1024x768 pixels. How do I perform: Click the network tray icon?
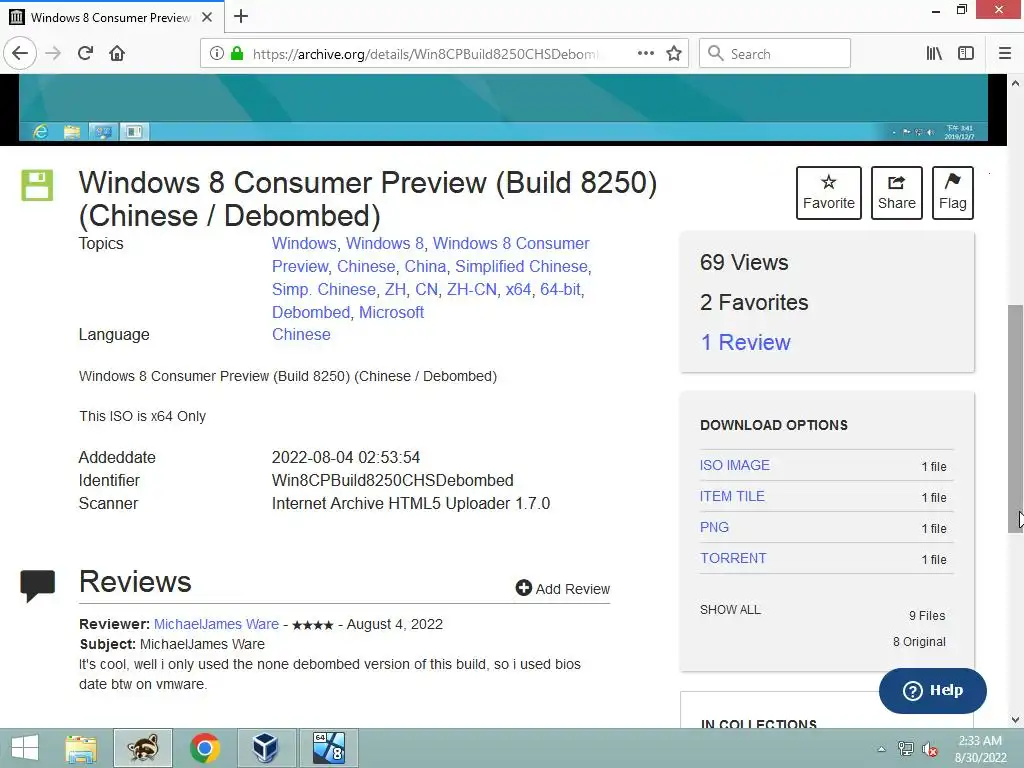905,748
